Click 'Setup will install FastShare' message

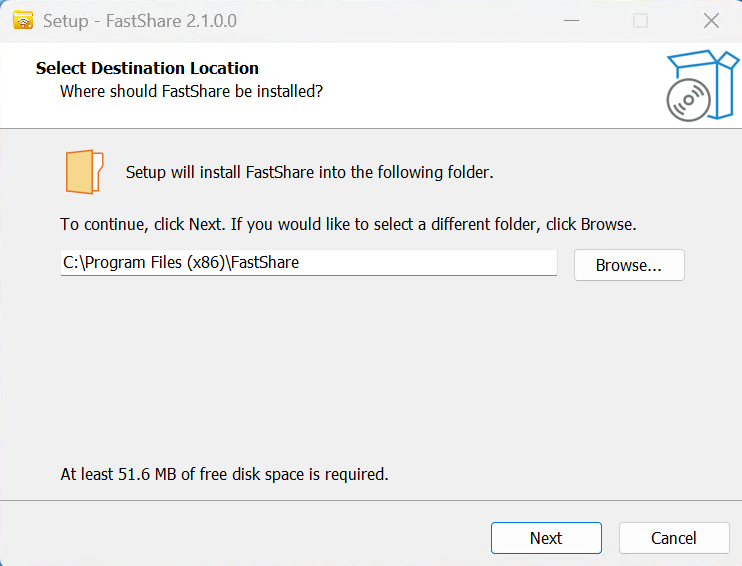(x=309, y=172)
